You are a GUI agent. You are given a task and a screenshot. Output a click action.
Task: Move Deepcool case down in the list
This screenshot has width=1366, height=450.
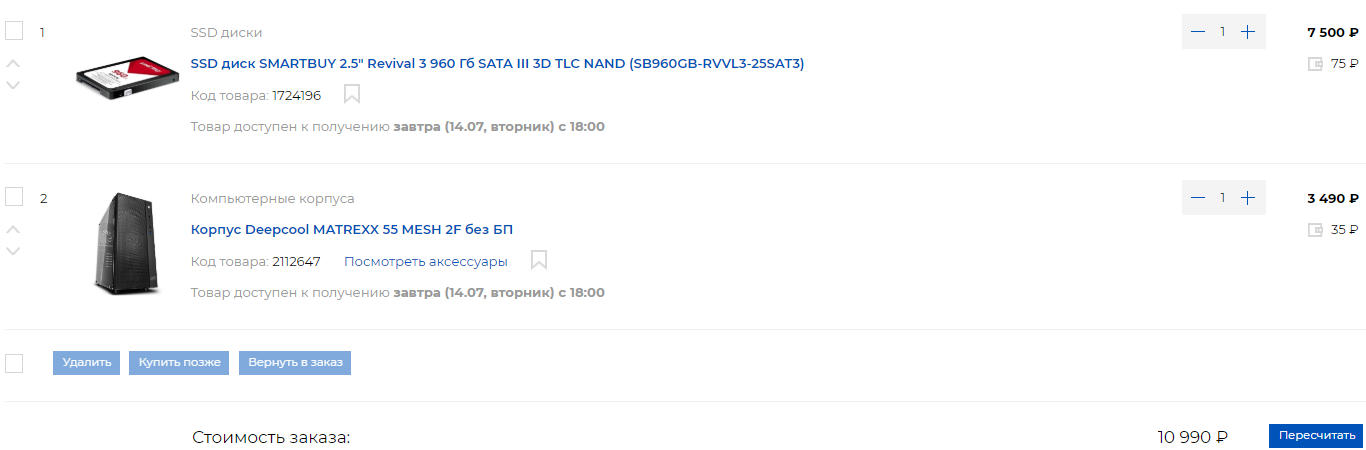pos(13,251)
